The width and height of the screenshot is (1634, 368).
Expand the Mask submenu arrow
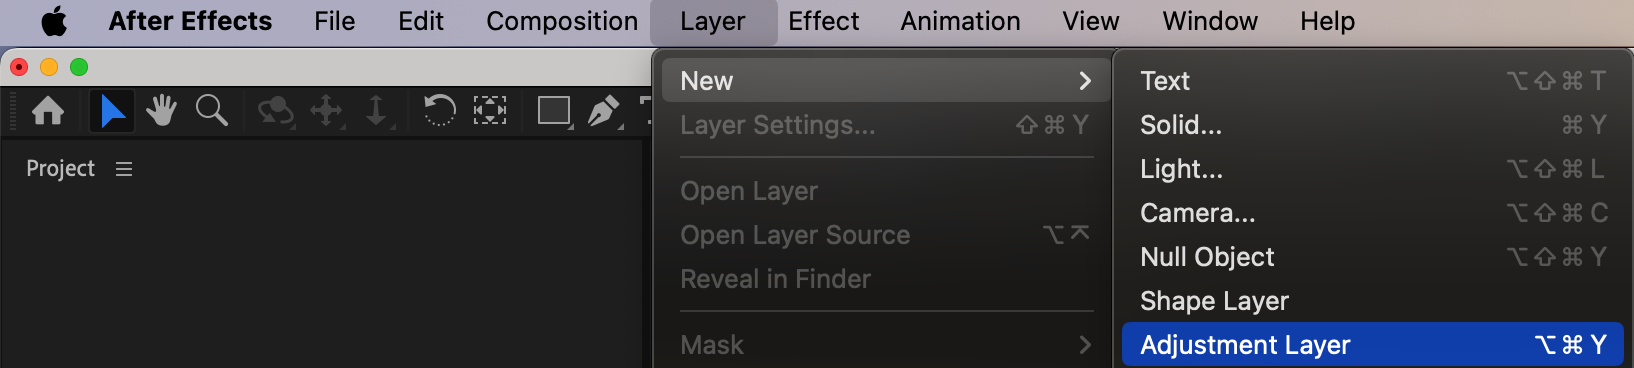tap(1085, 345)
